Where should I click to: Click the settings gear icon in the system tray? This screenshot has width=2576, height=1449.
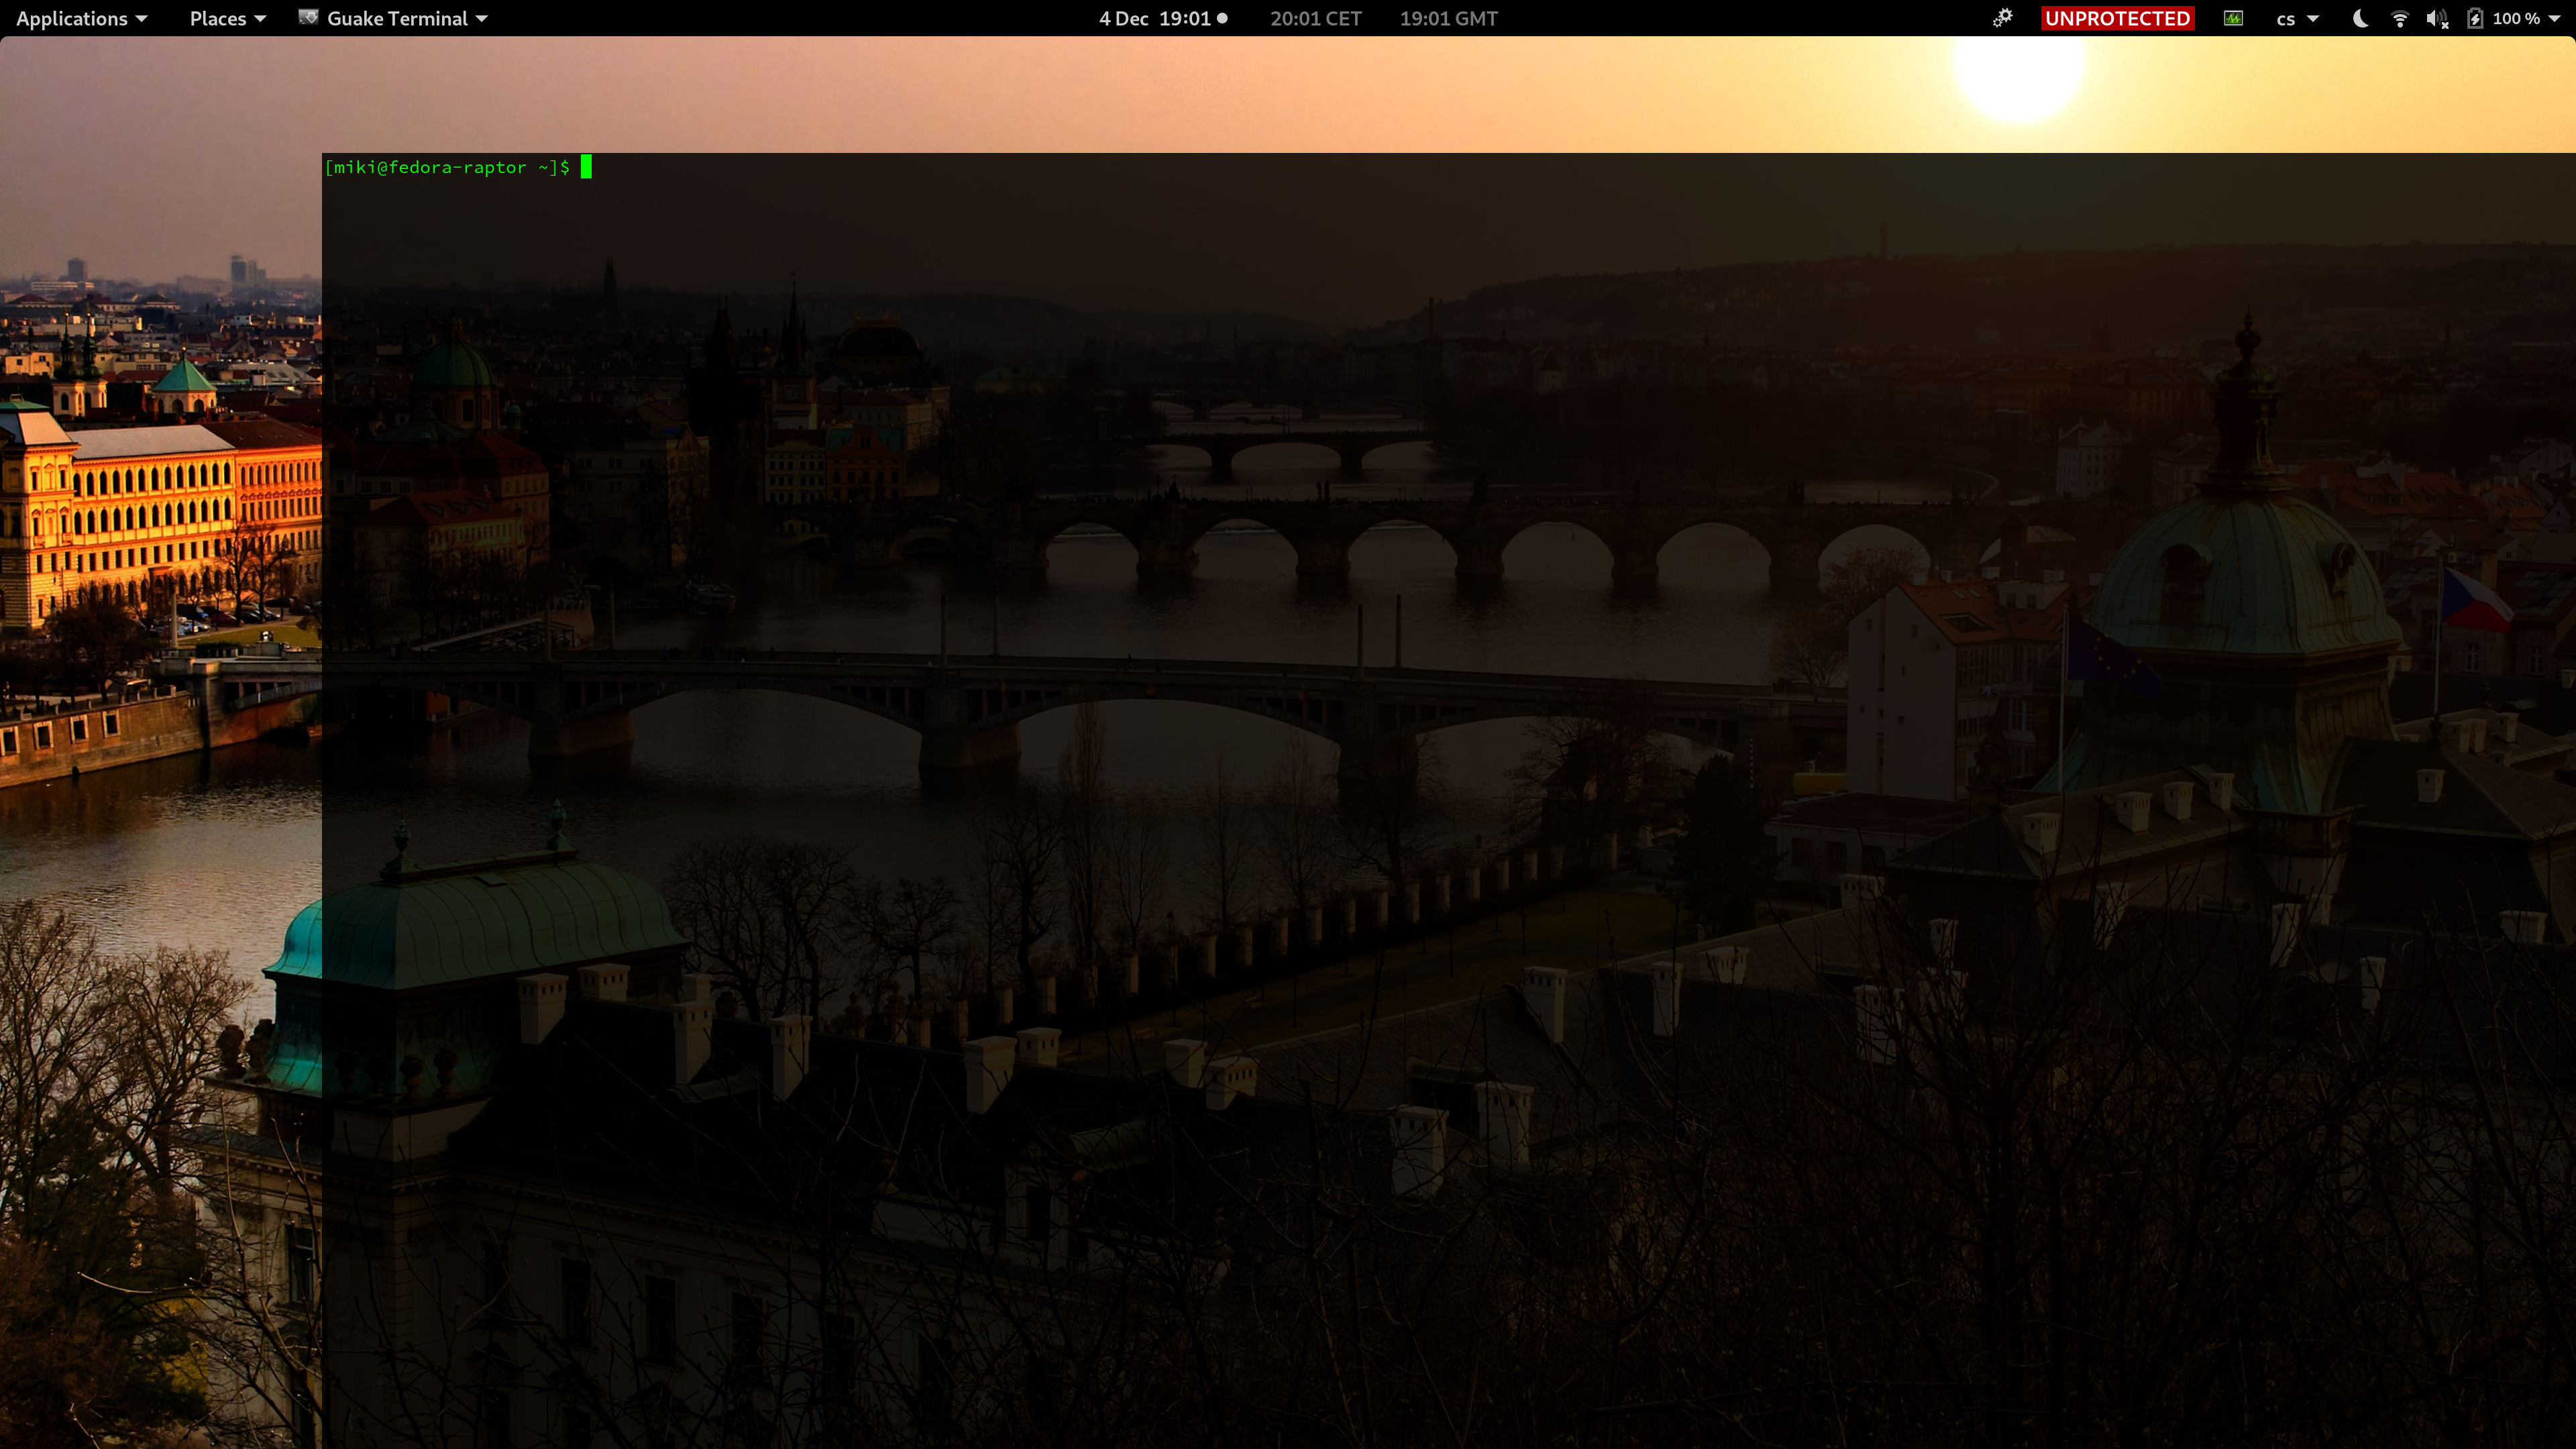pyautogui.click(x=2002, y=18)
